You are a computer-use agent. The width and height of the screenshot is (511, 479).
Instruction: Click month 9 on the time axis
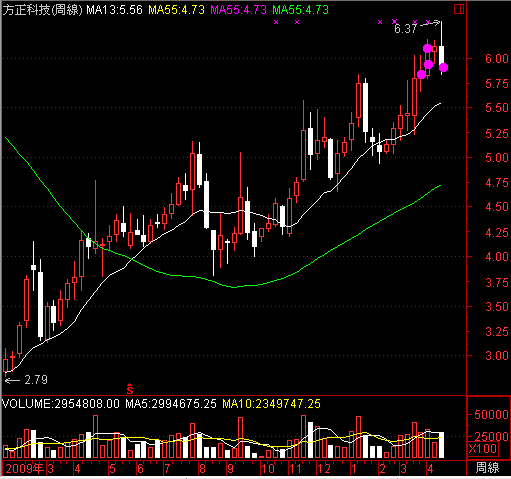point(230,469)
